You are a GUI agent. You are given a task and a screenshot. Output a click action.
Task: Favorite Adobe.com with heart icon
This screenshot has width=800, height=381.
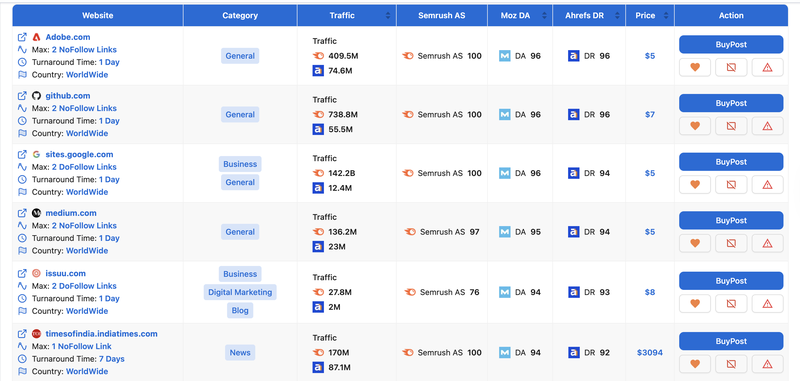click(694, 67)
